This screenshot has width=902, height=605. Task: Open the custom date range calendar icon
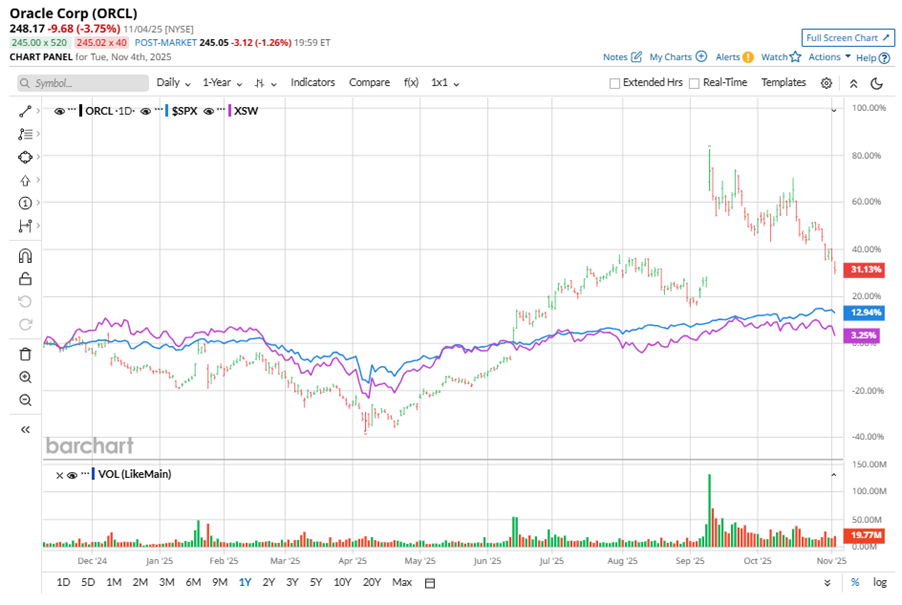pos(430,583)
